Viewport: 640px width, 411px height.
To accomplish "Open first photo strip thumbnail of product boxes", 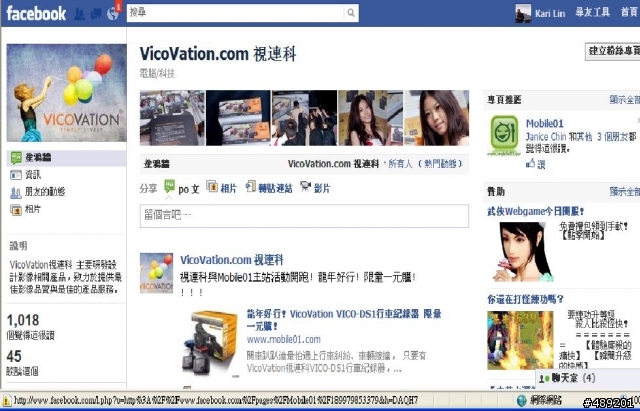I will (172, 118).
